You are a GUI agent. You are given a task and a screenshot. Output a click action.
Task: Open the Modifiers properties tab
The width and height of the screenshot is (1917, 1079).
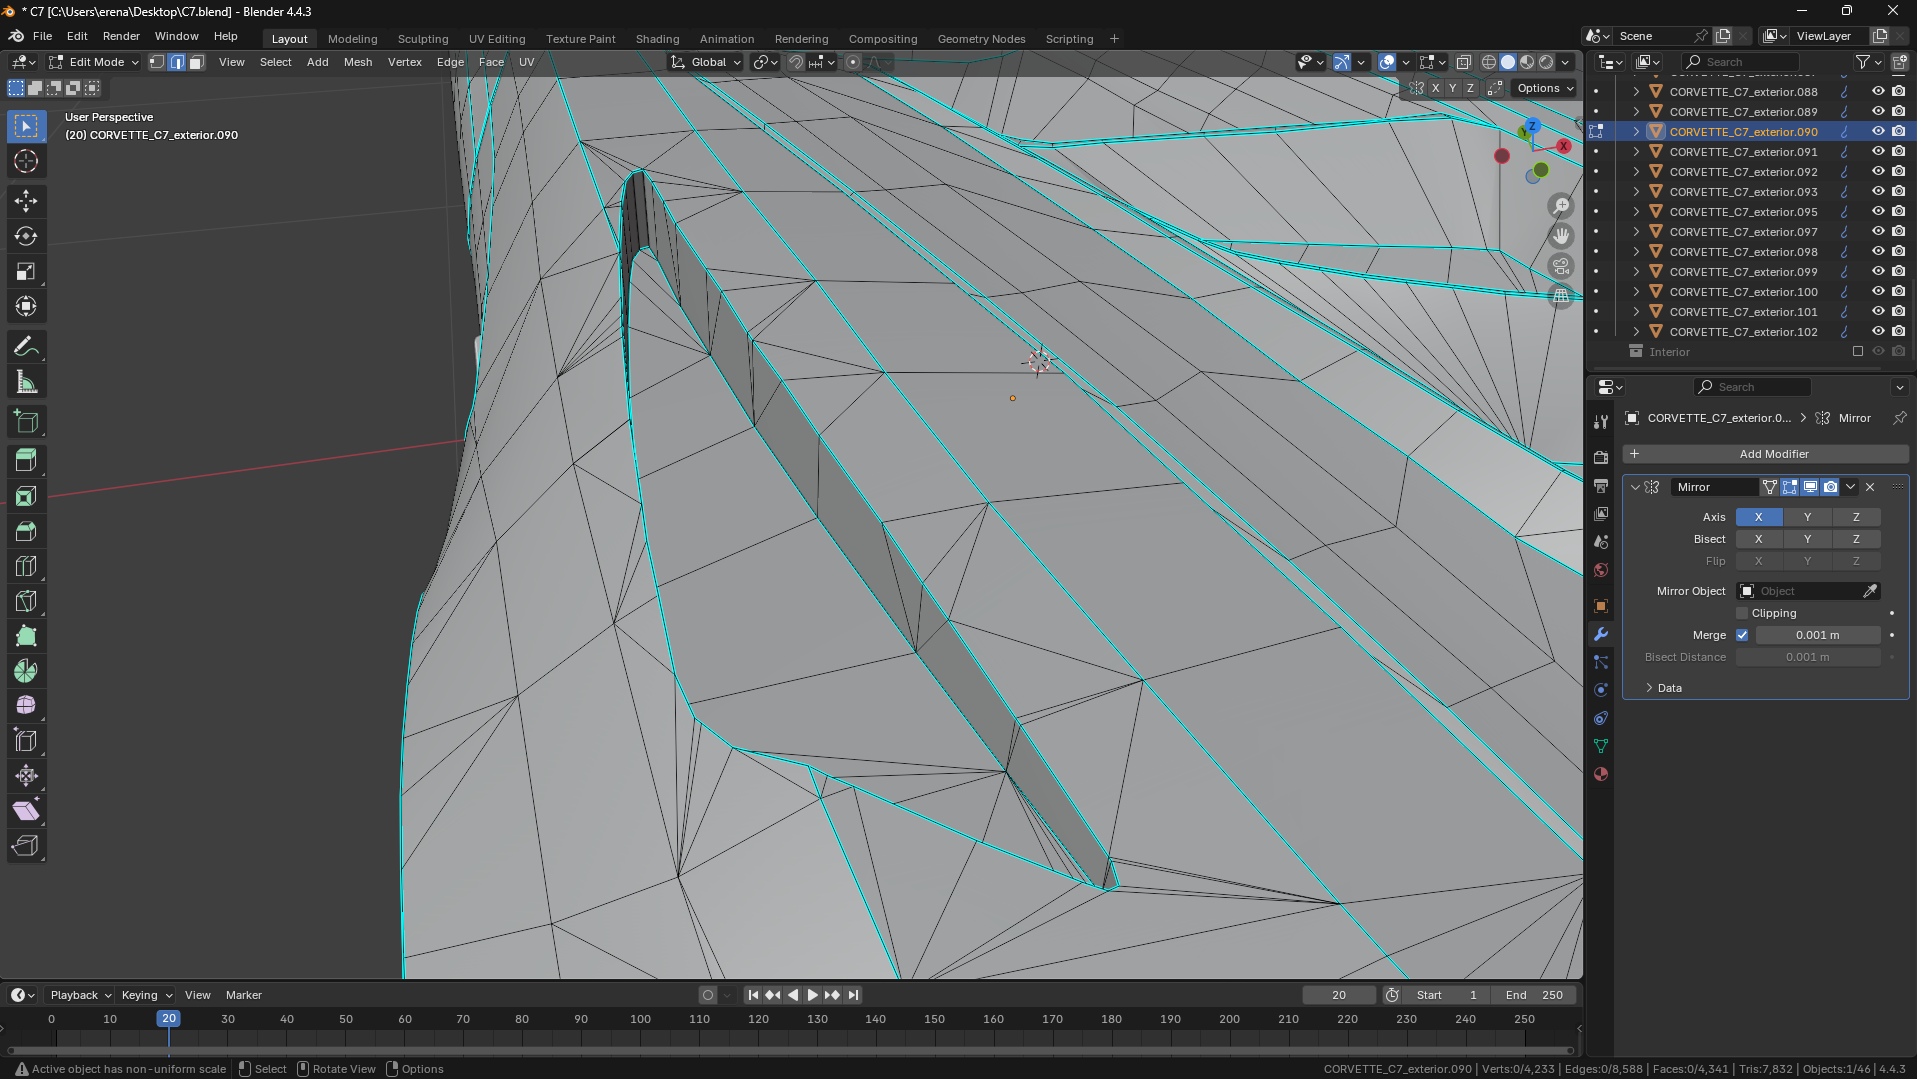(x=1601, y=634)
